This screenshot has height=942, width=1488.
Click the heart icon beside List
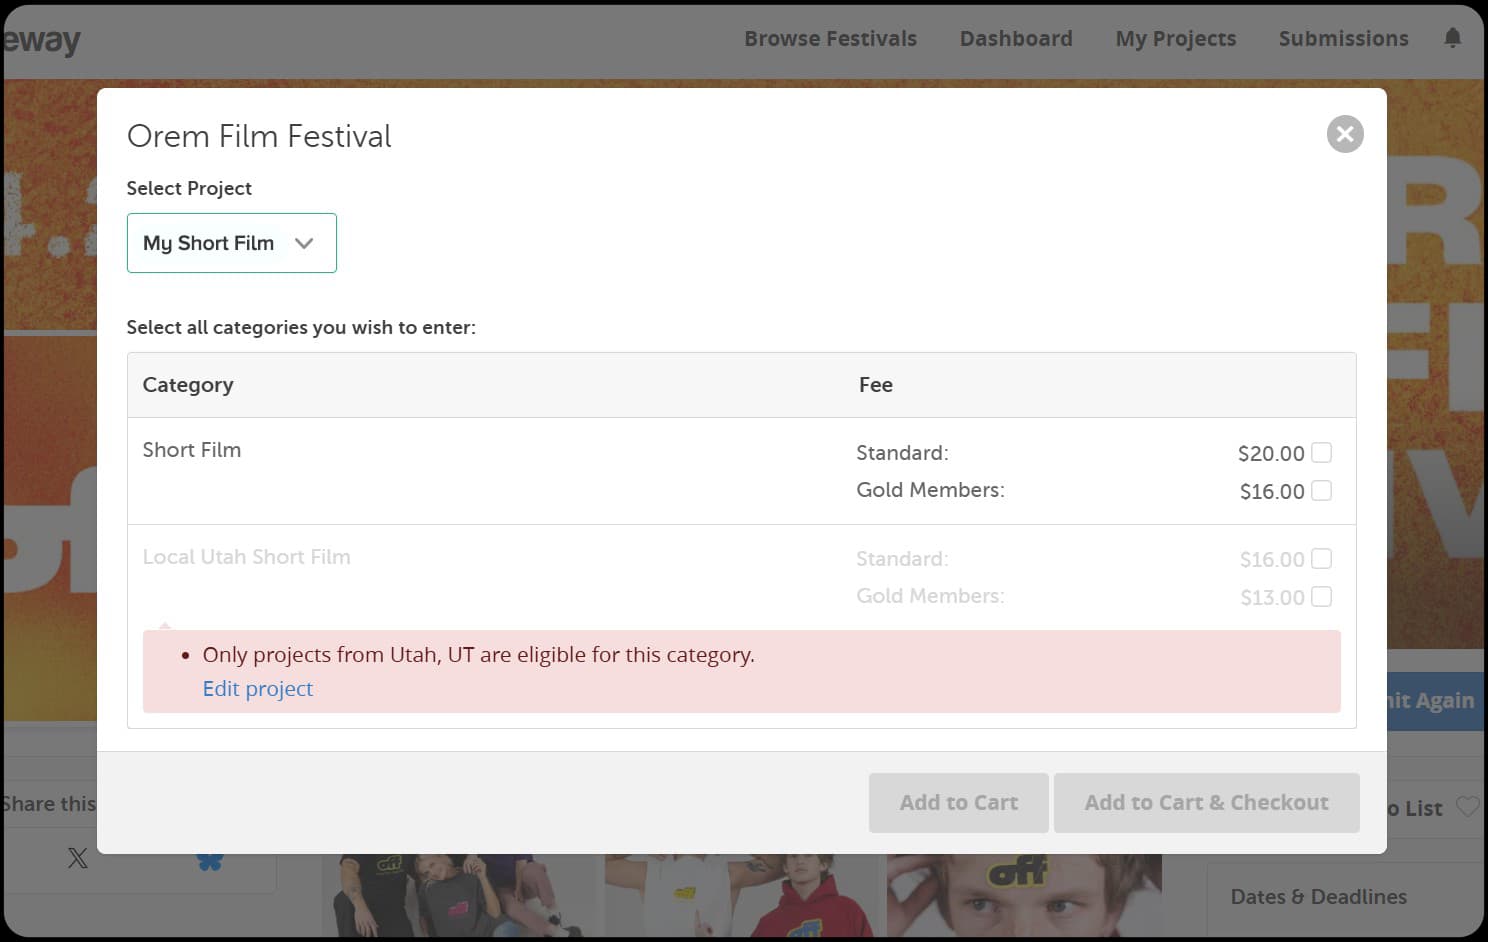click(x=1467, y=807)
